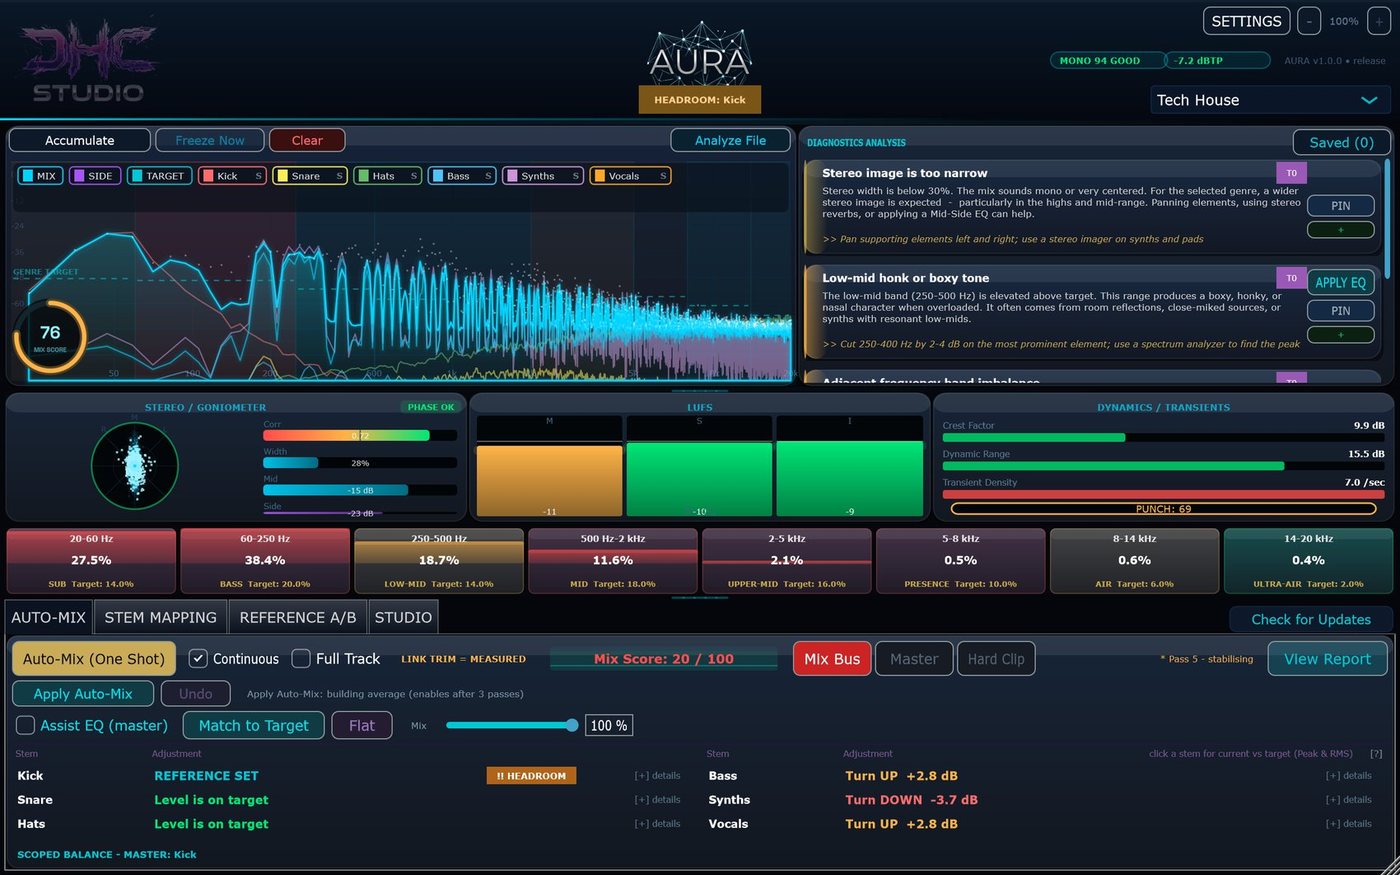Image resolution: width=1400 pixels, height=875 pixels.
Task: Open the [?] help for stem adjustments
Action: pyautogui.click(x=1376, y=754)
